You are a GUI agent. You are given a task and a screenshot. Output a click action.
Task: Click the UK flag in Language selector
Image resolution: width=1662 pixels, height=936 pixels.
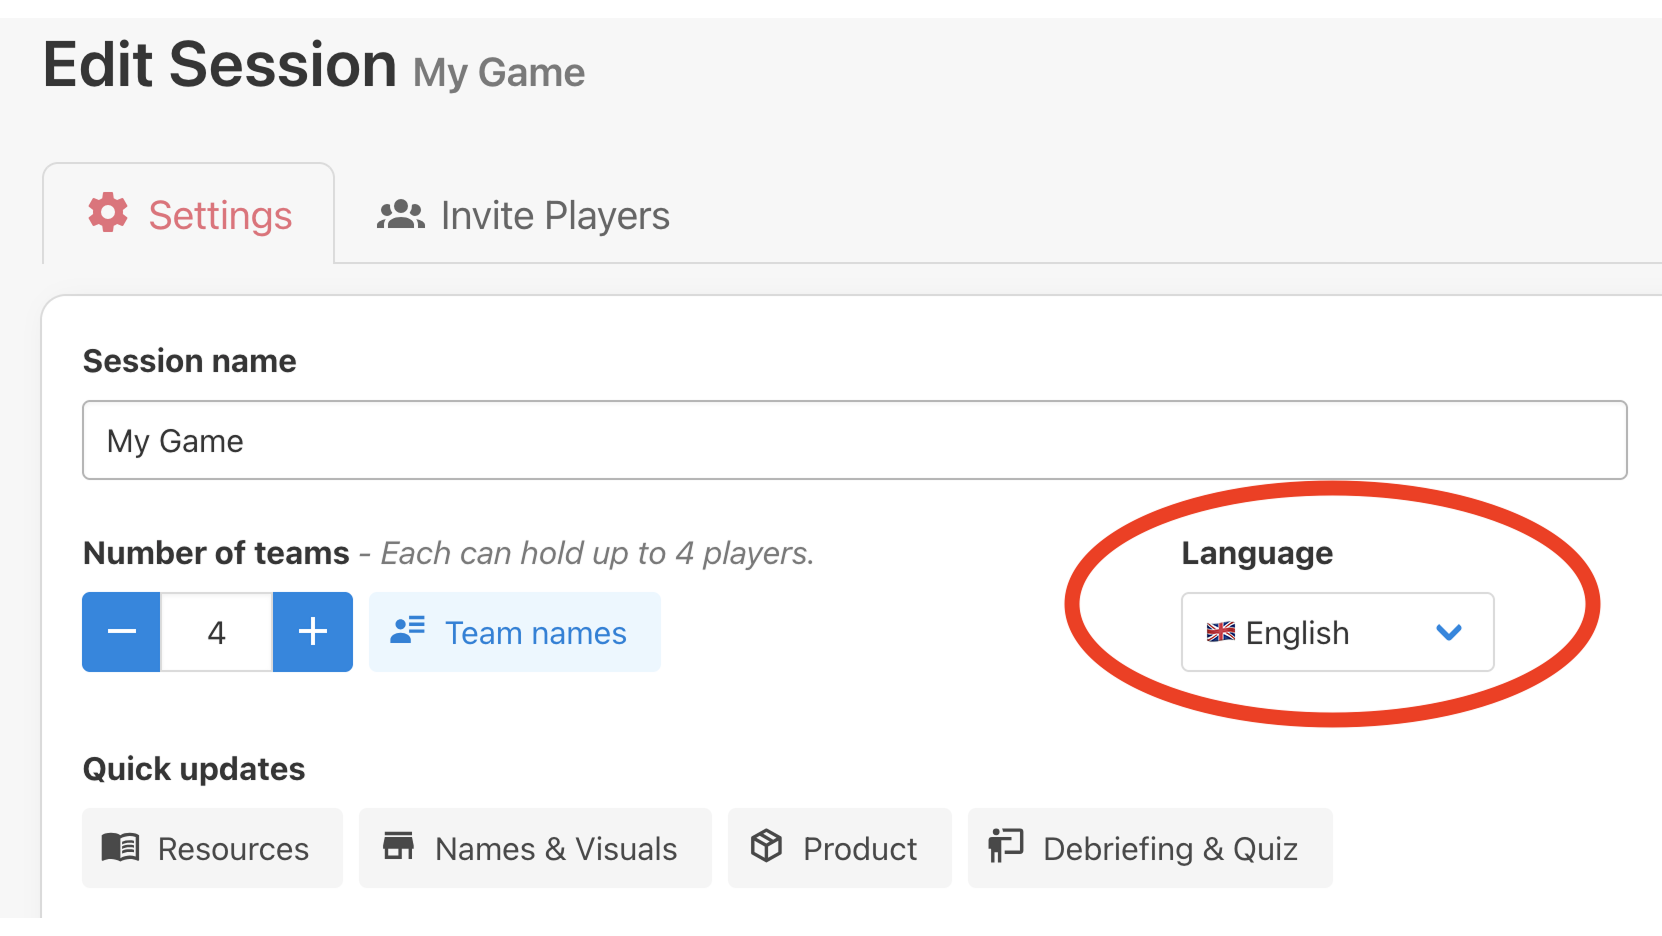point(1220,632)
